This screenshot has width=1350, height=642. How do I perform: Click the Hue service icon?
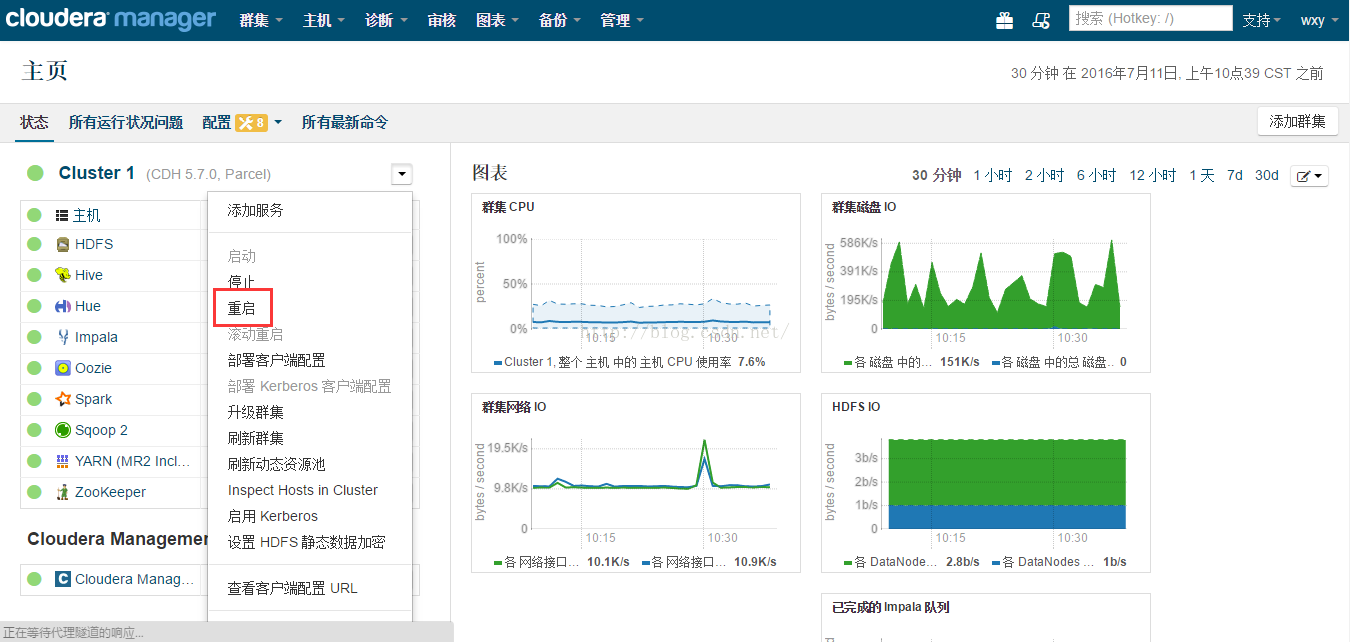click(x=63, y=306)
